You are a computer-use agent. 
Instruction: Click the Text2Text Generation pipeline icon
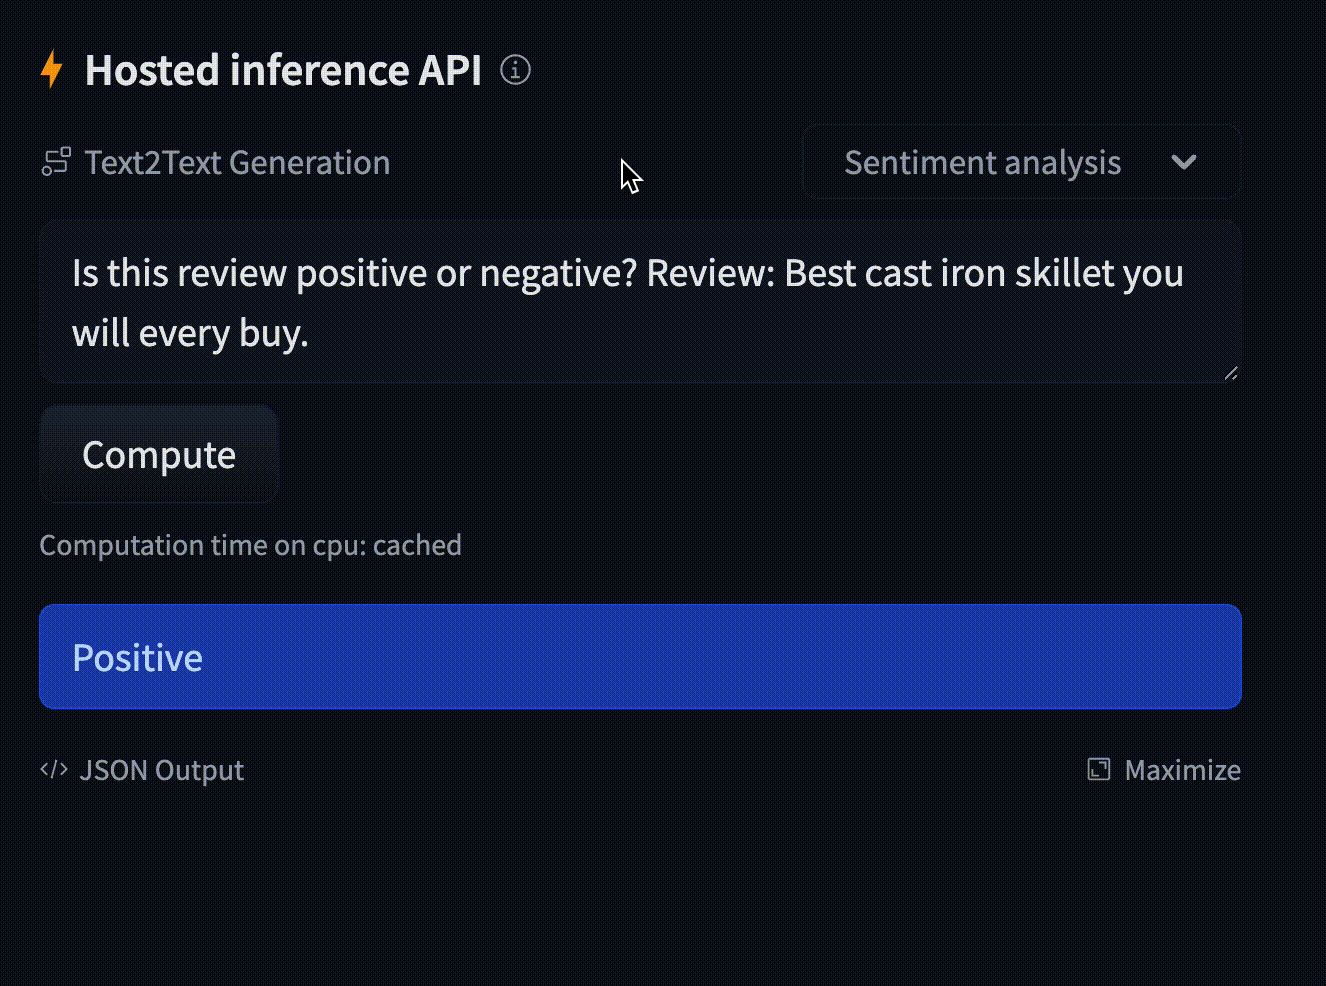(x=56, y=162)
